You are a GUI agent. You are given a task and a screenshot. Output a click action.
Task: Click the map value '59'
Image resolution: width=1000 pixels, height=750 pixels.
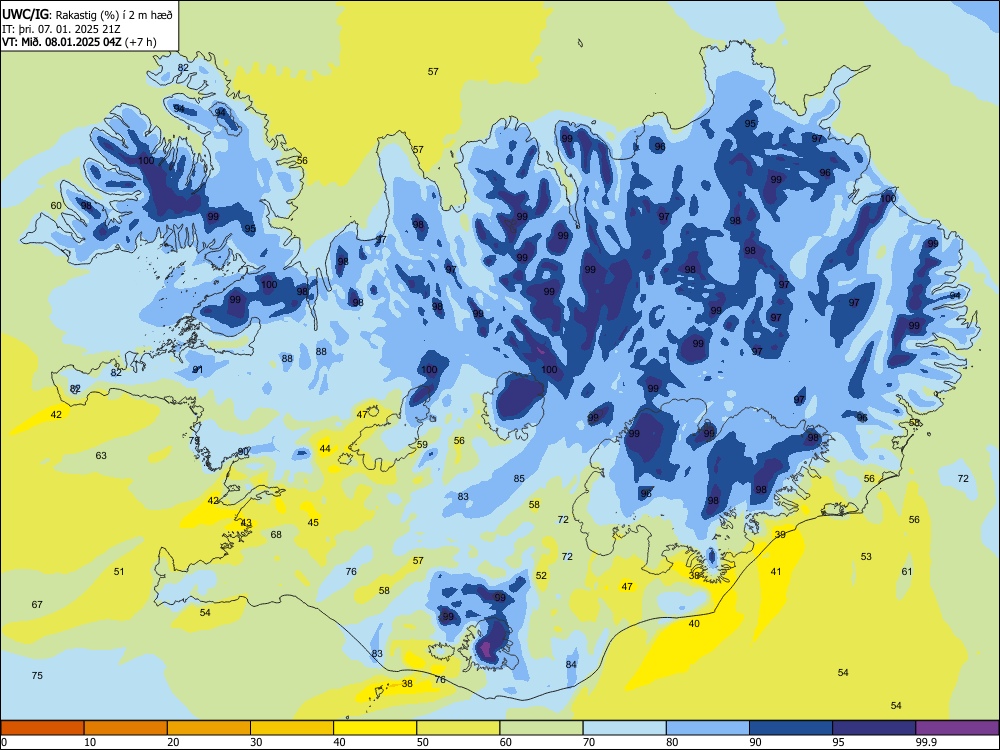click(x=422, y=445)
